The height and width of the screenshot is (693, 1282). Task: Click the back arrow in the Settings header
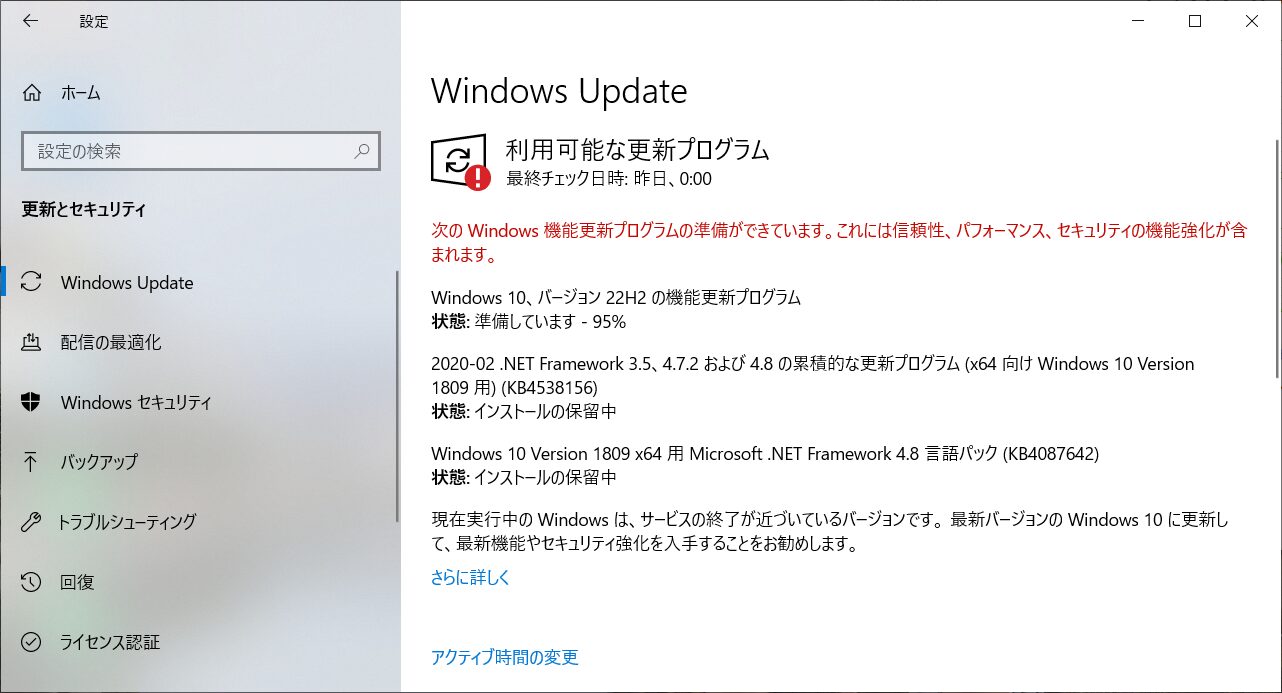pos(30,21)
